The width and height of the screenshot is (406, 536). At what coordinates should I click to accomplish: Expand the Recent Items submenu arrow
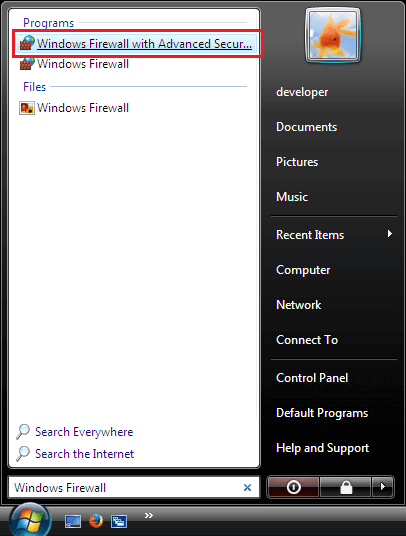[x=390, y=234]
